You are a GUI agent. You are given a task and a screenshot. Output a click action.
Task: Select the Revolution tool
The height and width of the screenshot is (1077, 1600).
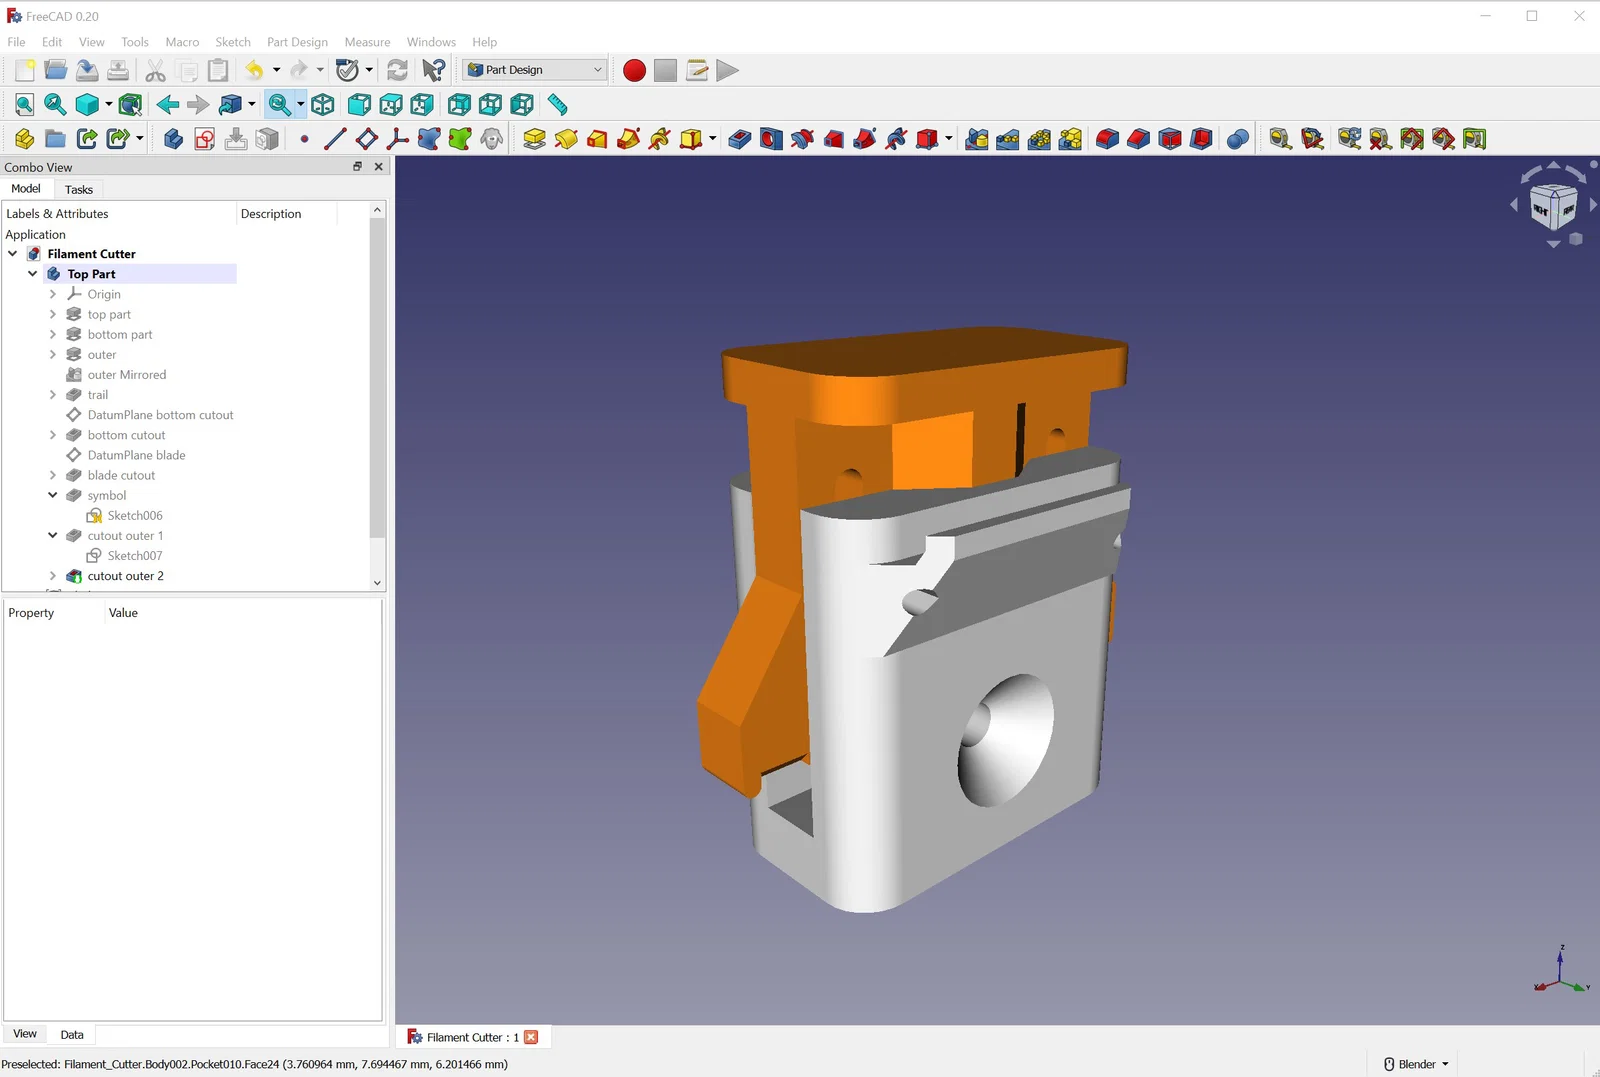(566, 139)
